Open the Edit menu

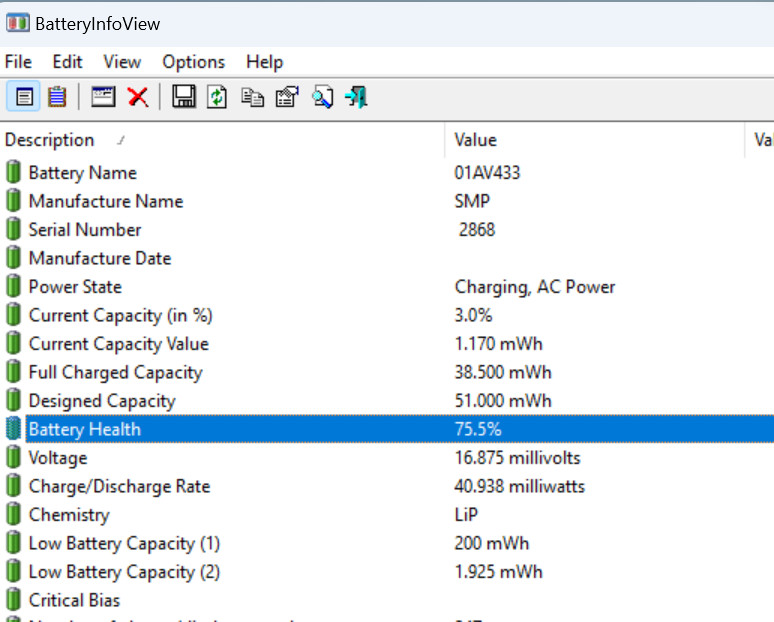pos(67,62)
